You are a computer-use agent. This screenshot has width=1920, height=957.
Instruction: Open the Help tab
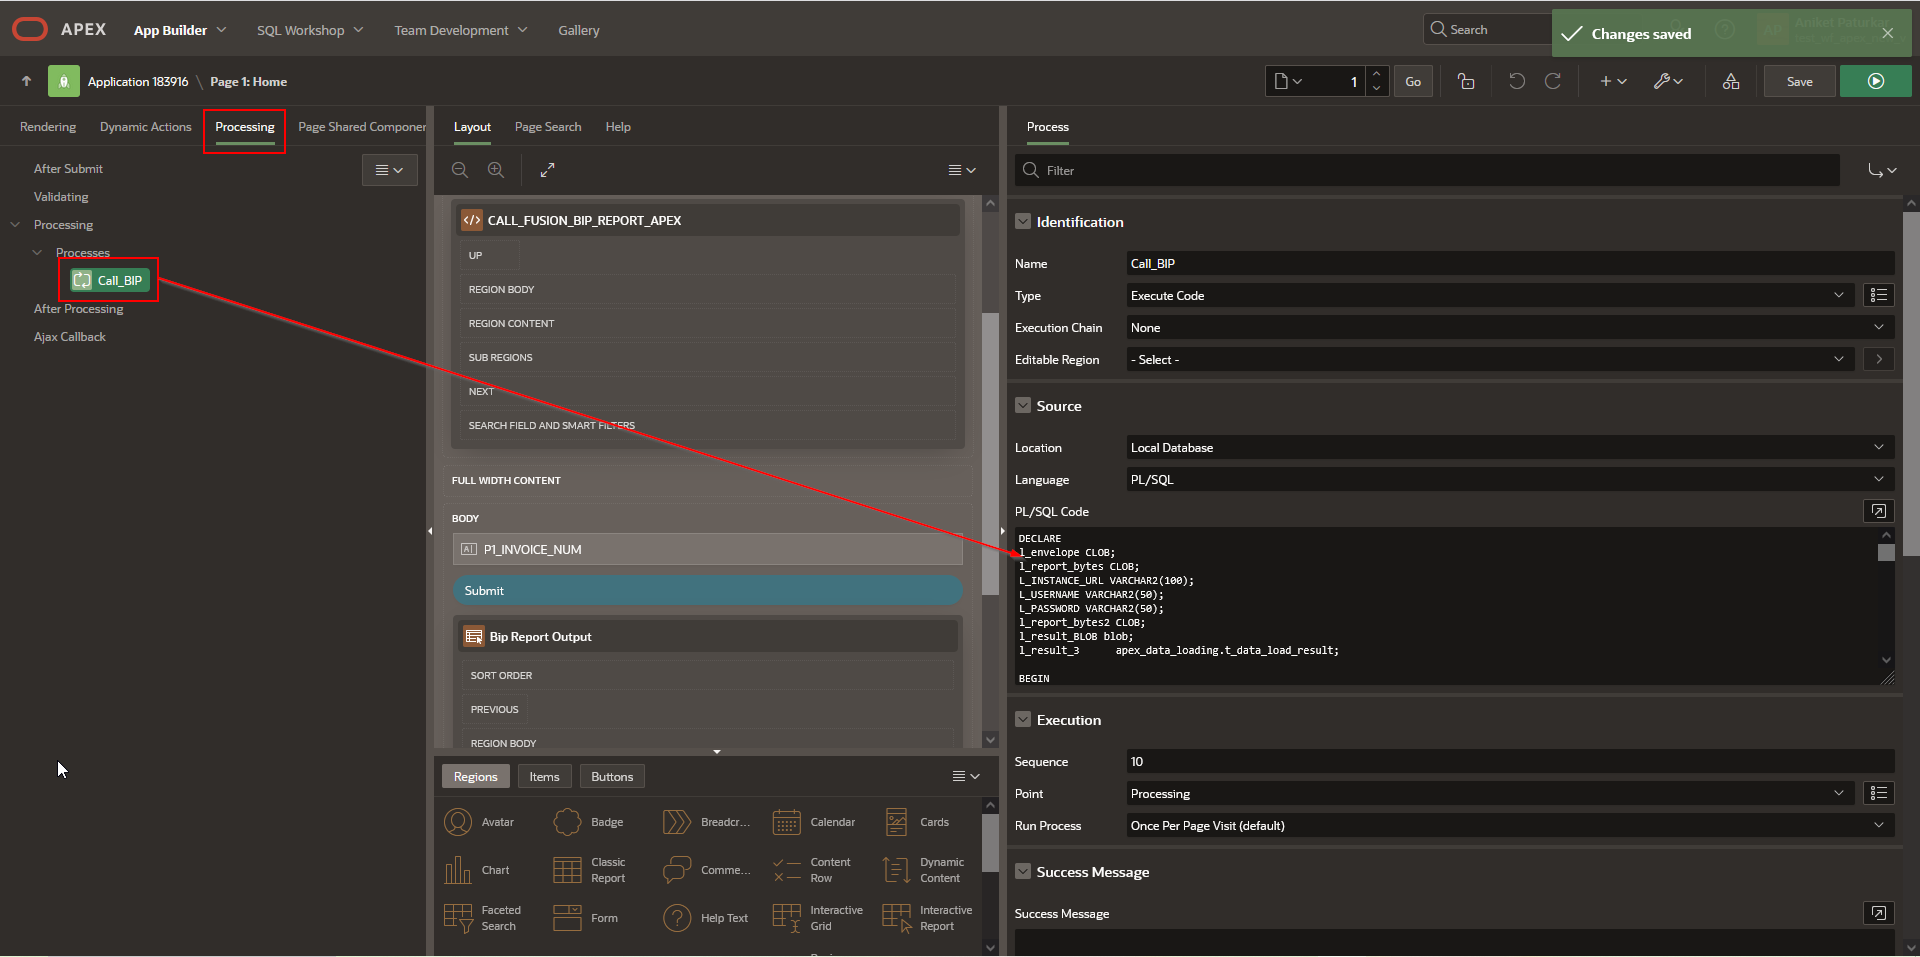click(618, 127)
